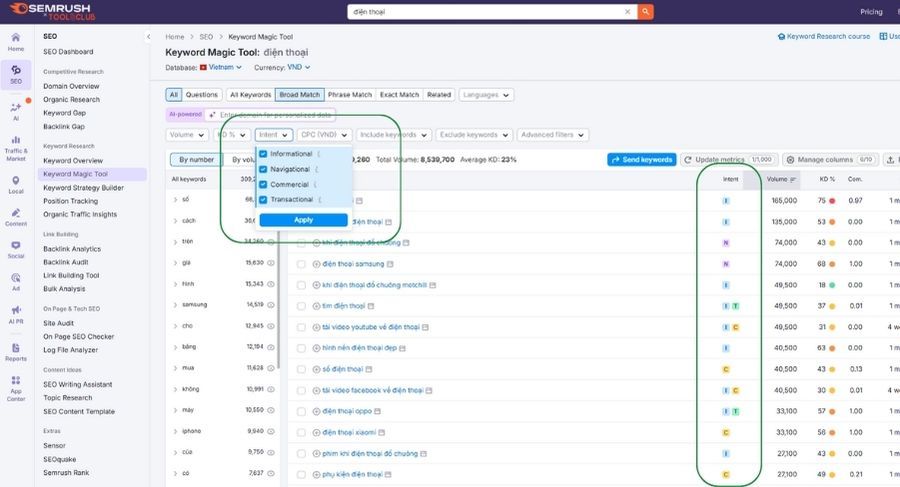Toggle the Transactional intent checkbox

point(263,199)
